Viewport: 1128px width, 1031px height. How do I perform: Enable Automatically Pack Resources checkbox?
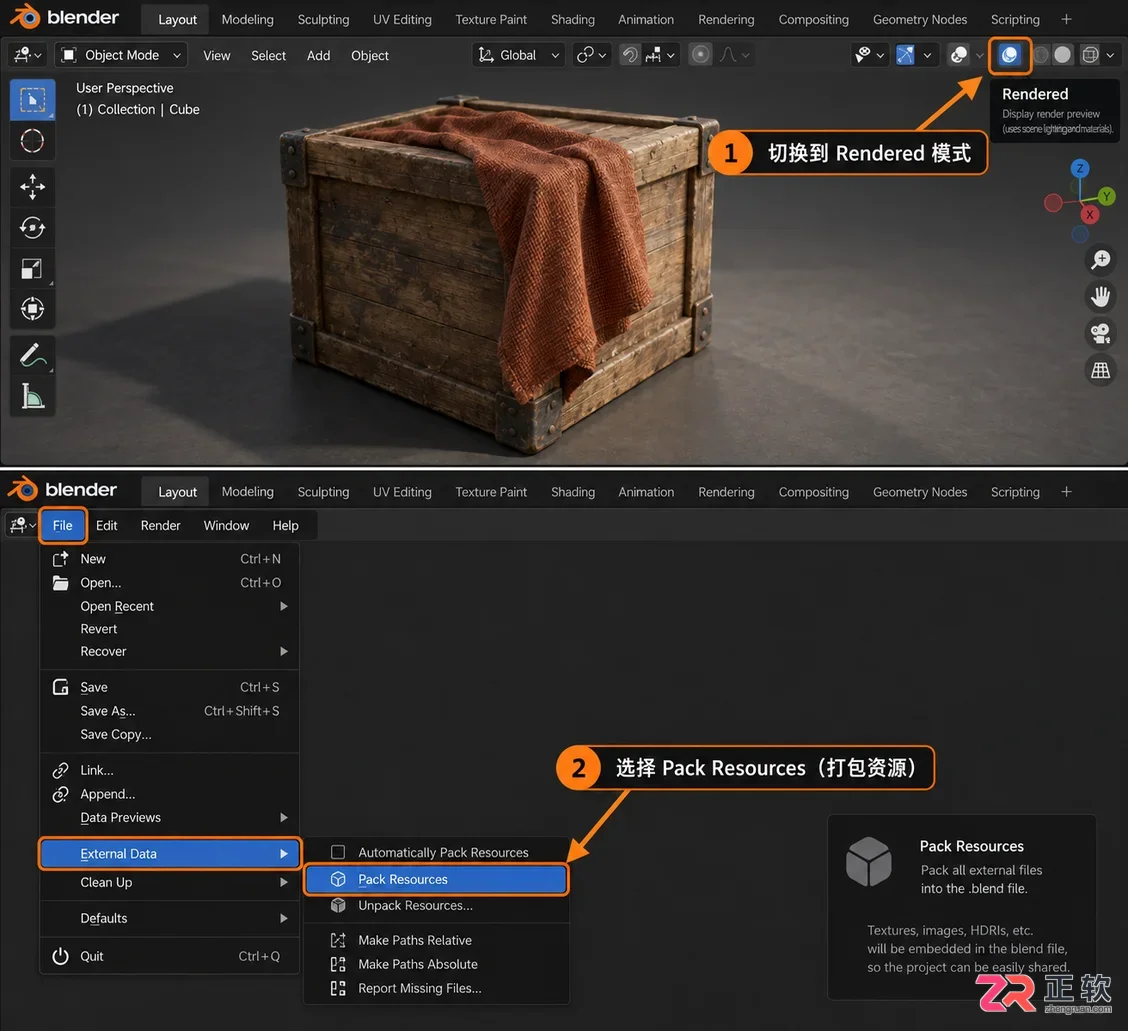[338, 853]
